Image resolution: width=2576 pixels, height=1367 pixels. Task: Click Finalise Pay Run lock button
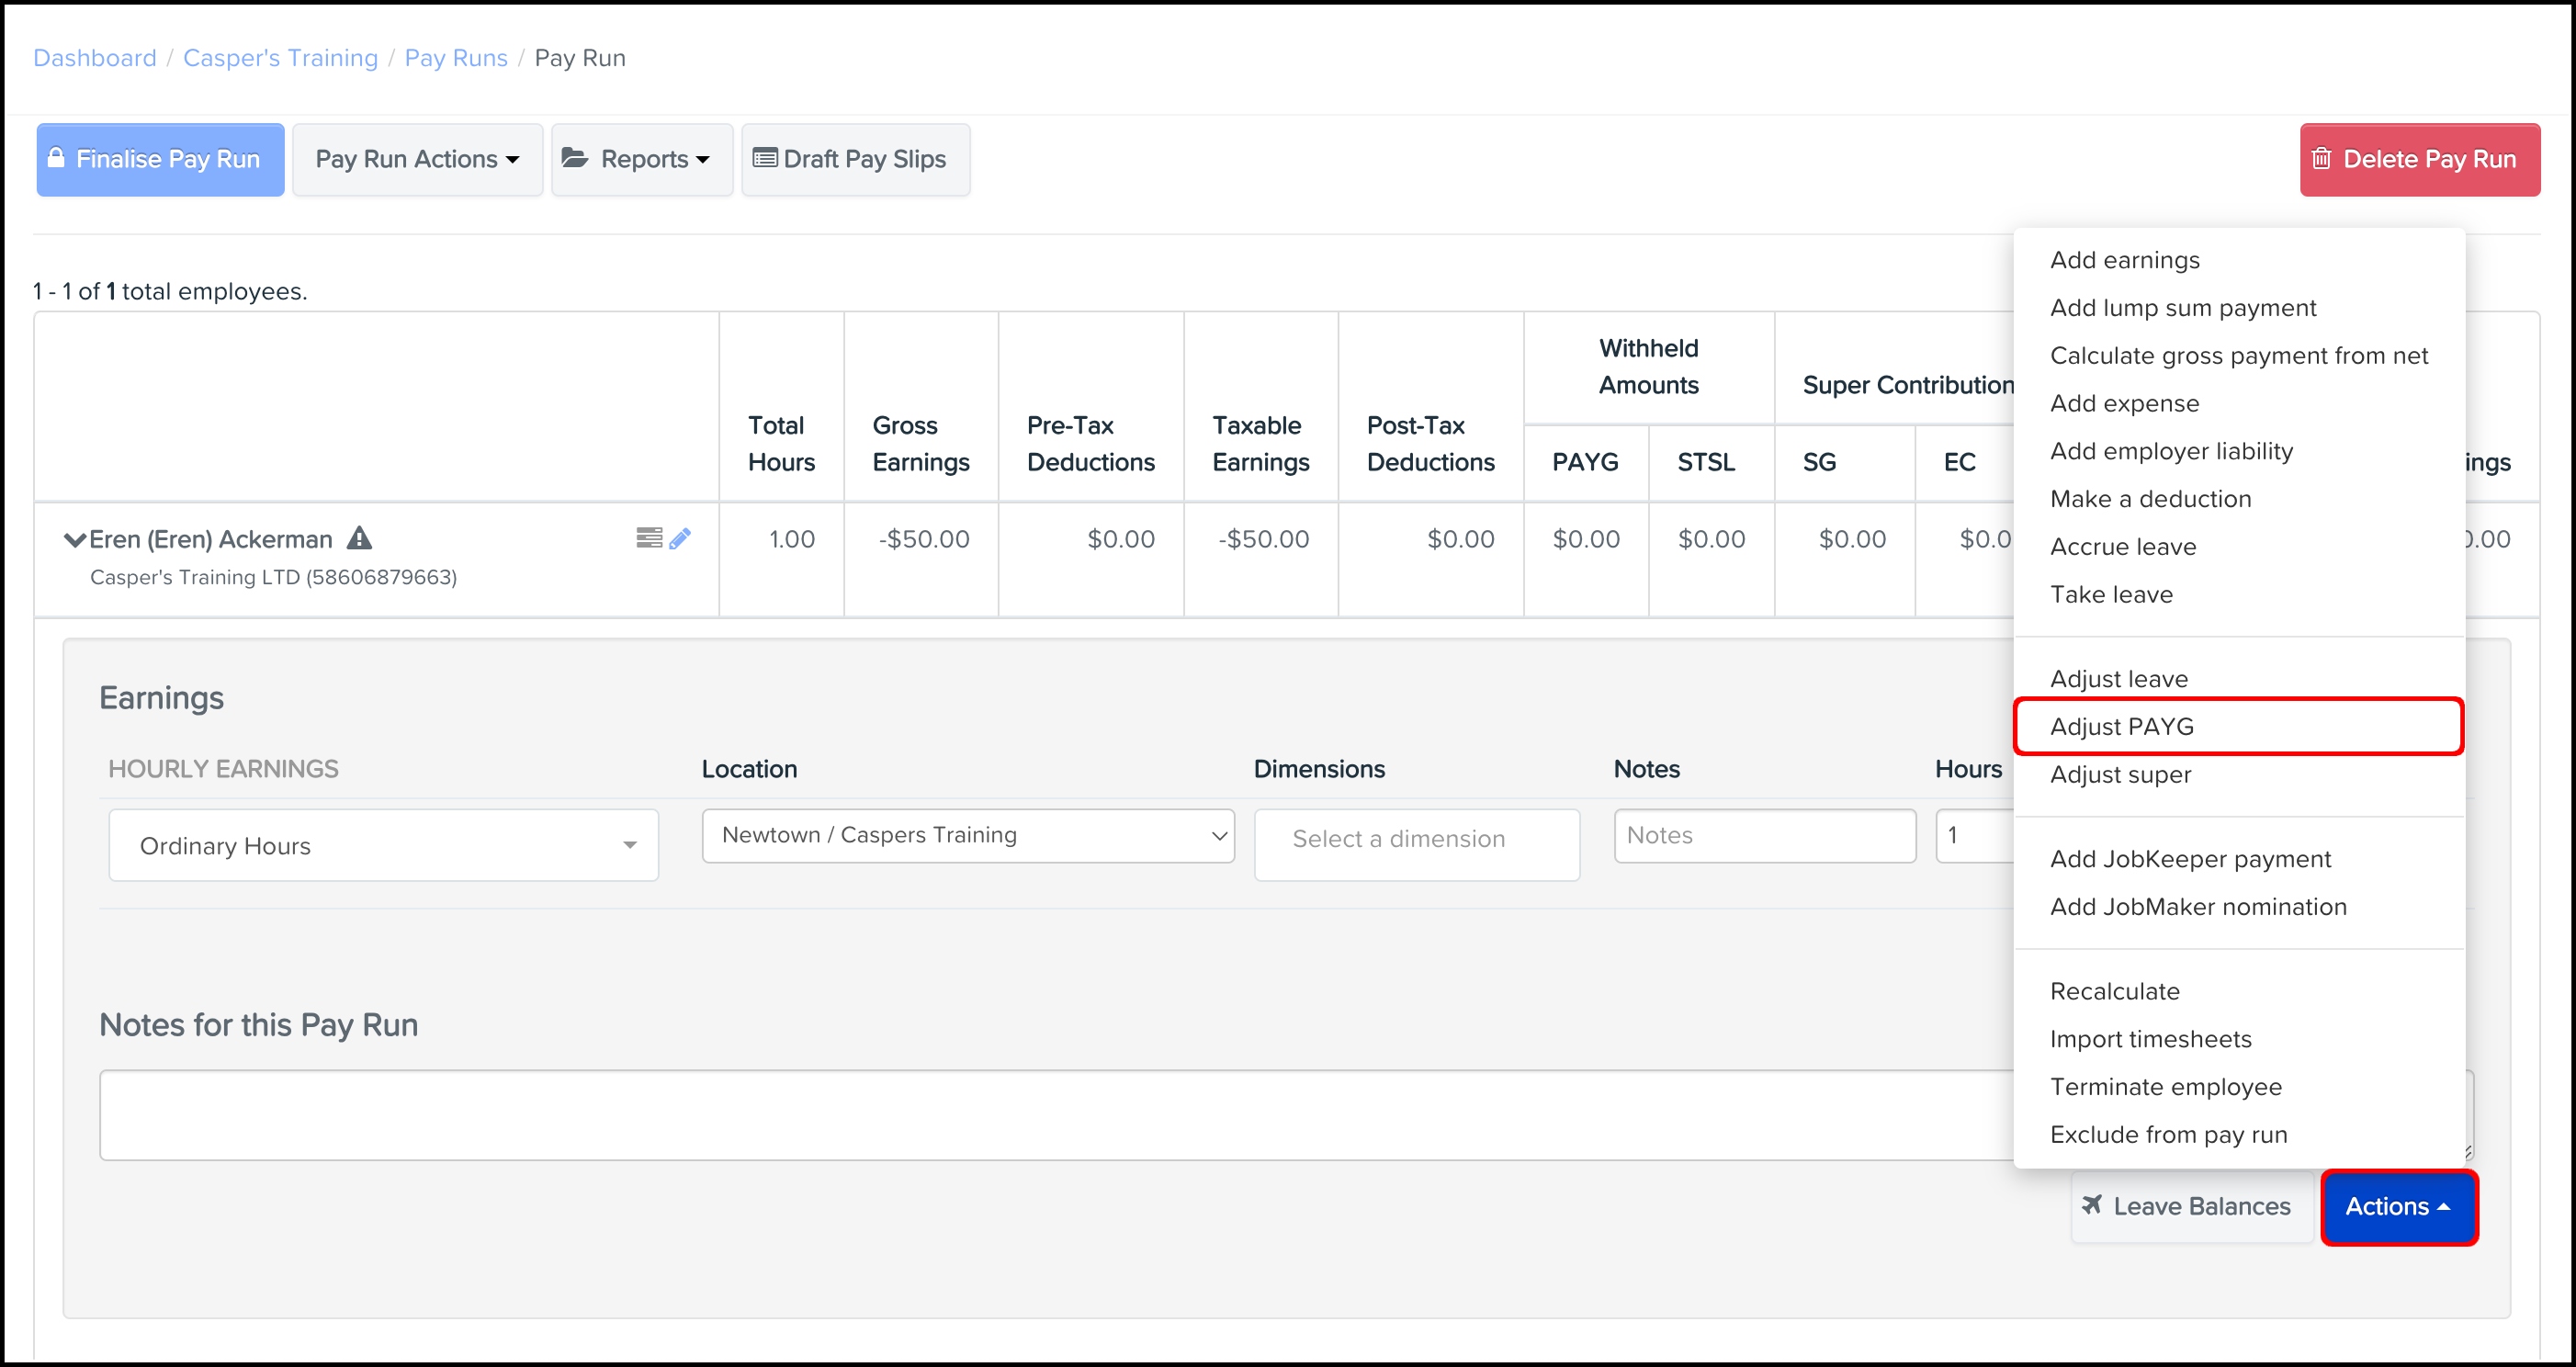pos(161,160)
